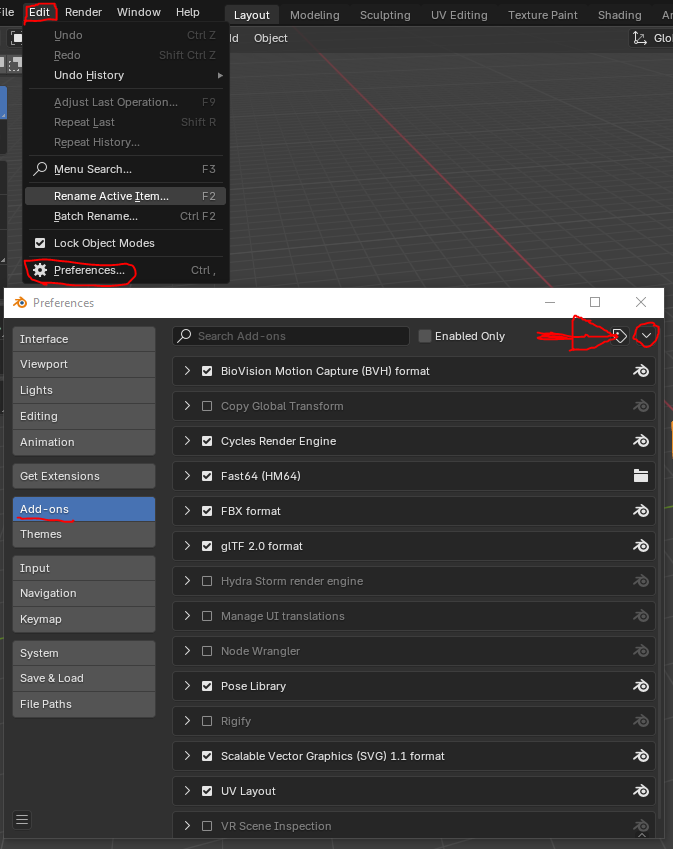Click the Blender logo icon on FBX format row
This screenshot has height=849, width=673.
(641, 511)
